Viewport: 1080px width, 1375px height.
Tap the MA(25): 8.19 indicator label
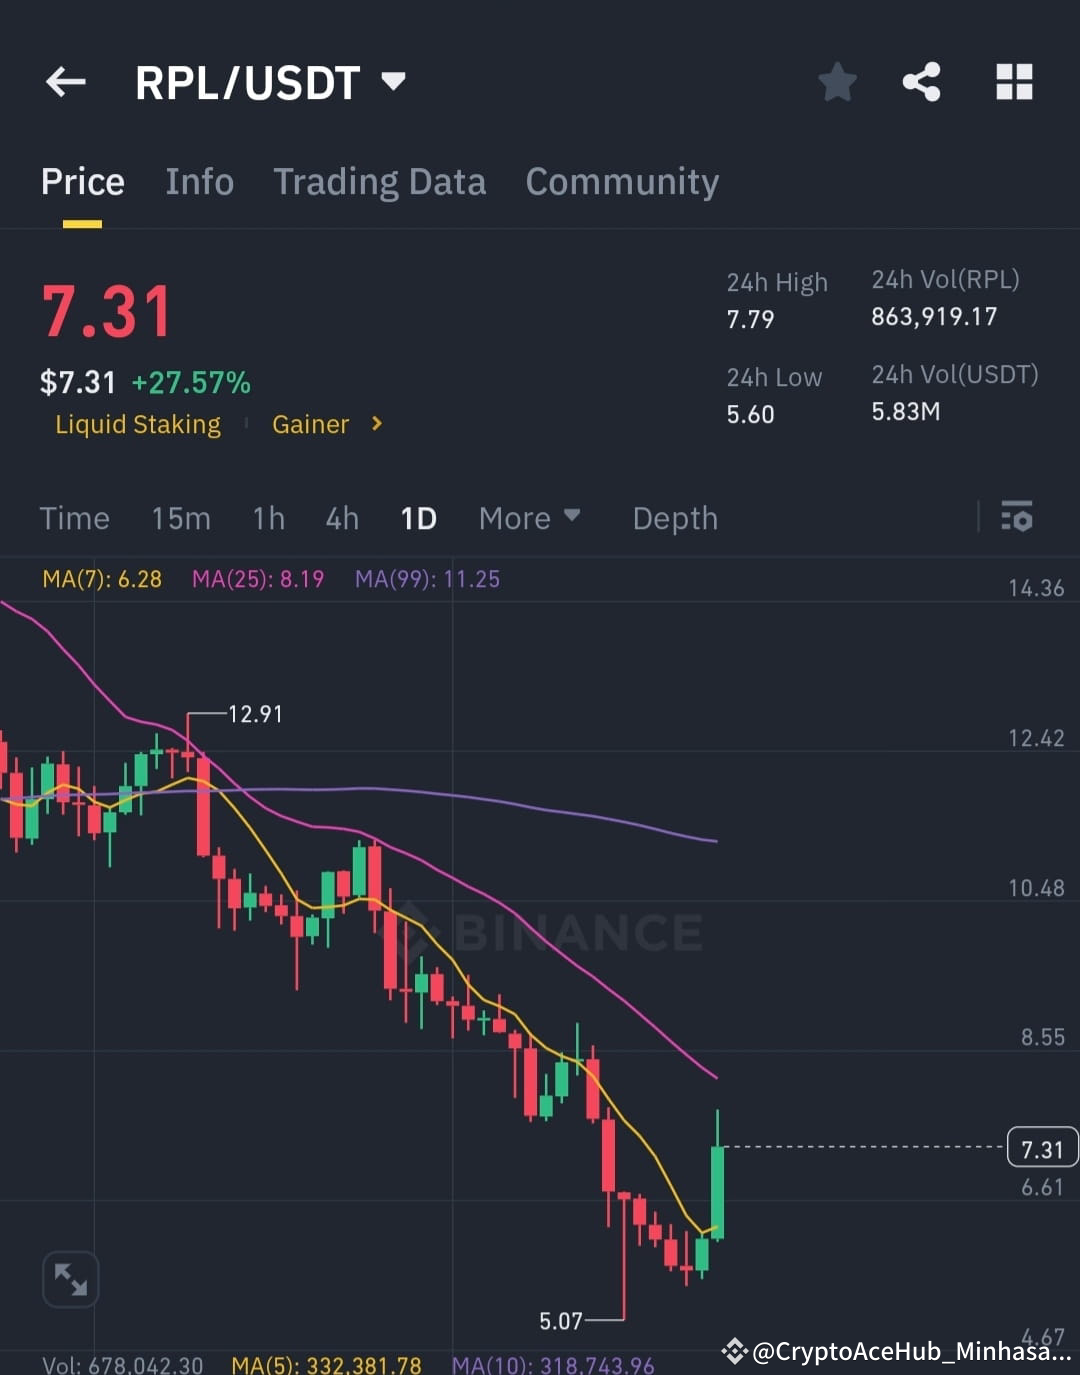[258, 579]
